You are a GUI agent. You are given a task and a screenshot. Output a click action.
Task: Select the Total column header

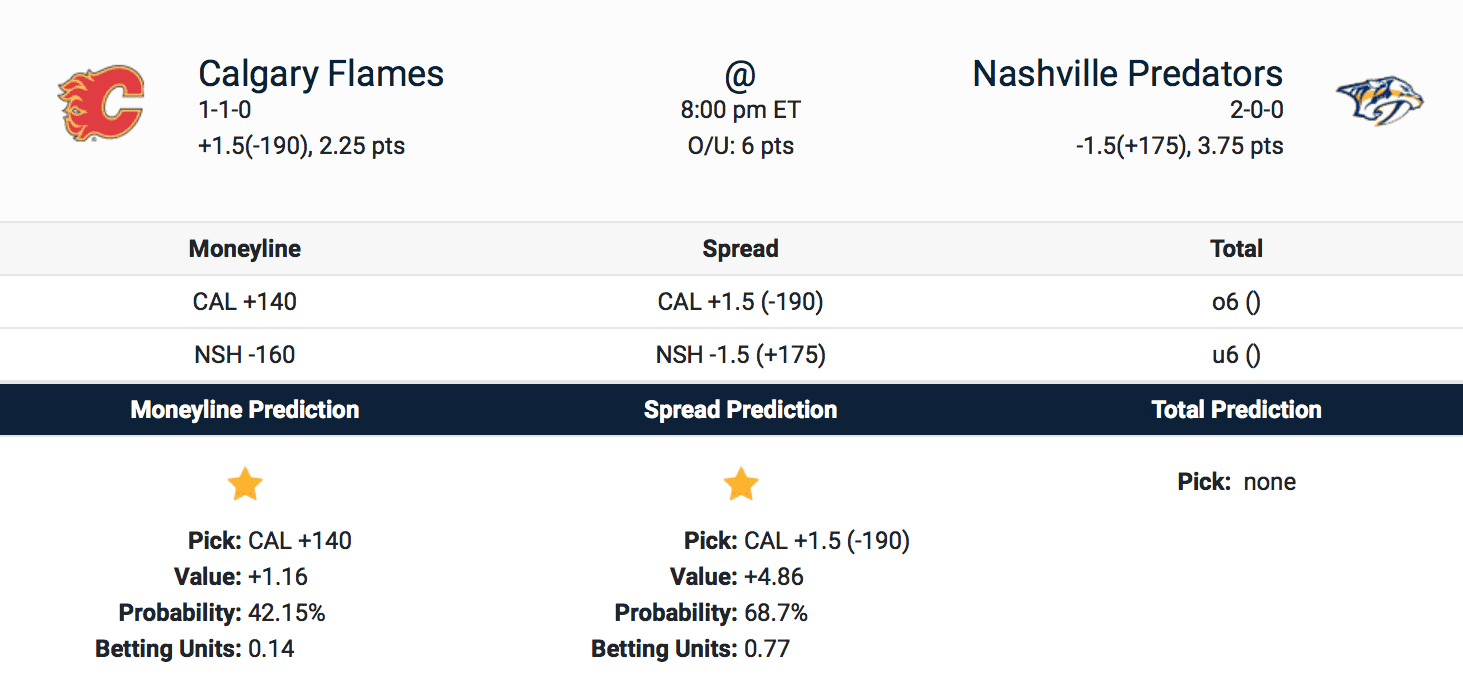tap(1236, 249)
